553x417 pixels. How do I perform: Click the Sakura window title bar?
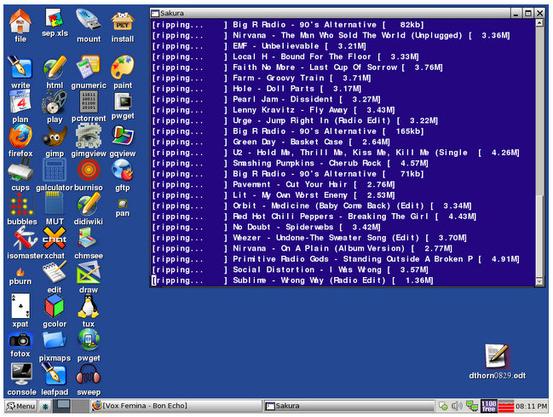(331, 13)
